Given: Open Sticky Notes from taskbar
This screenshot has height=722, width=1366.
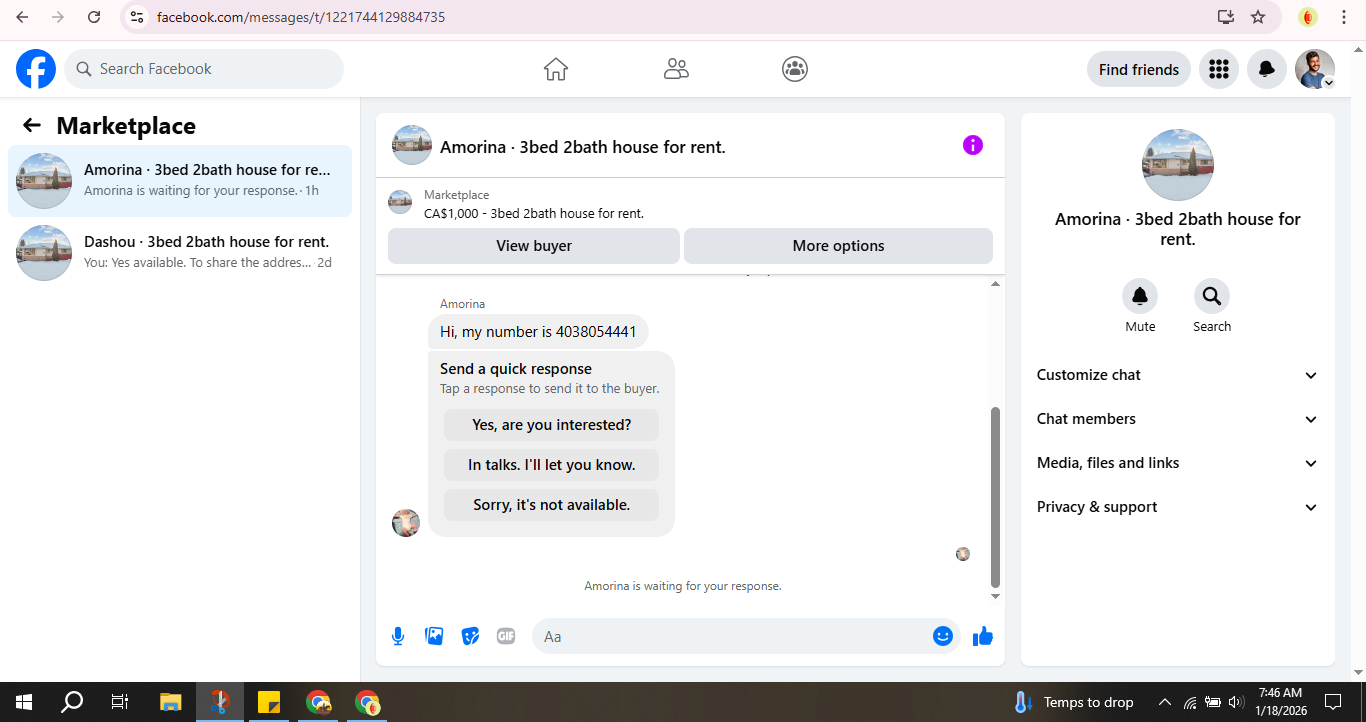Looking at the screenshot, I should pyautogui.click(x=269, y=702).
